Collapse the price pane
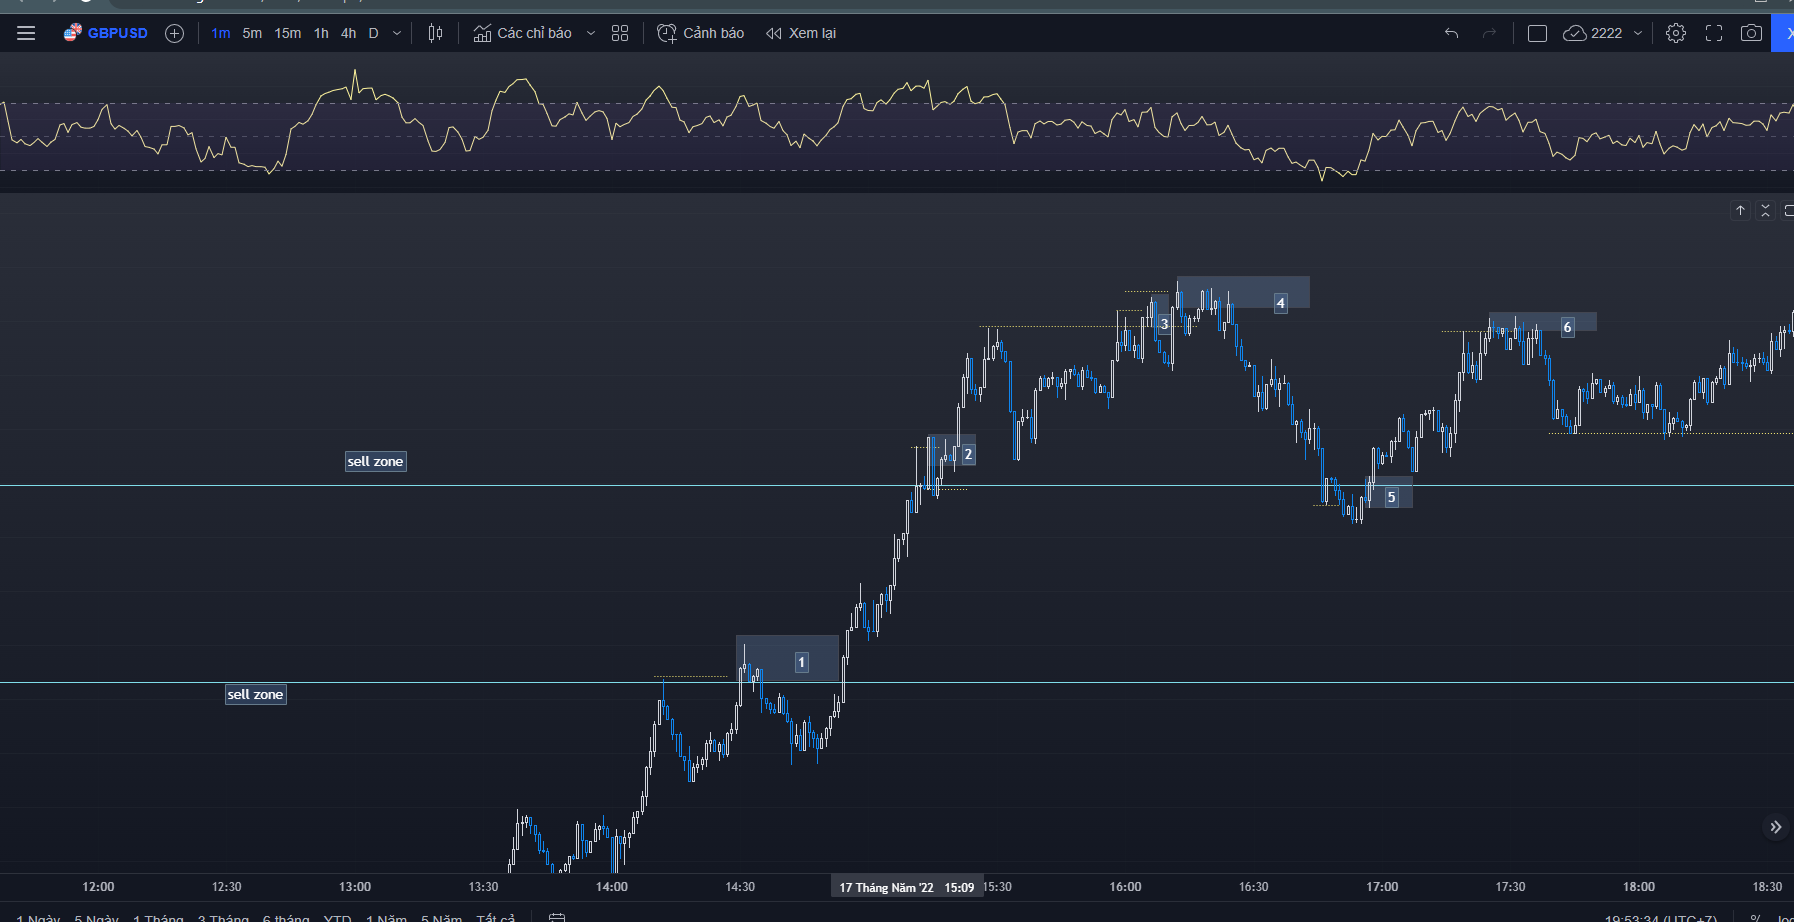Screen dimensions: 1794x922 point(1766,210)
